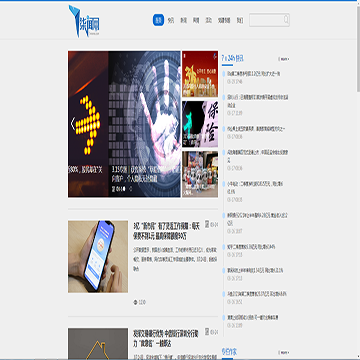Click calendar icon beside the house article date

click(207, 332)
